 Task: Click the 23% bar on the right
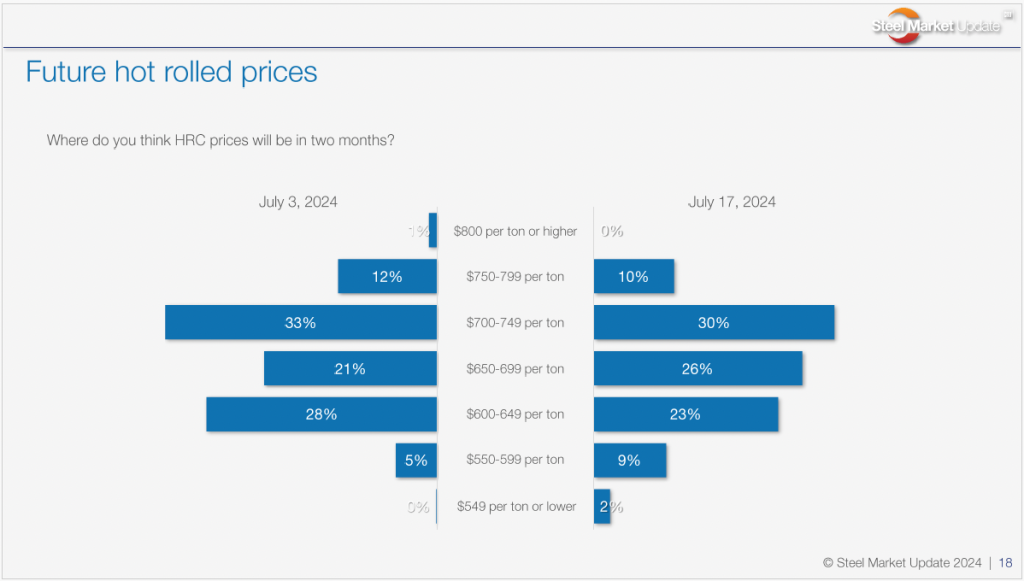point(686,414)
